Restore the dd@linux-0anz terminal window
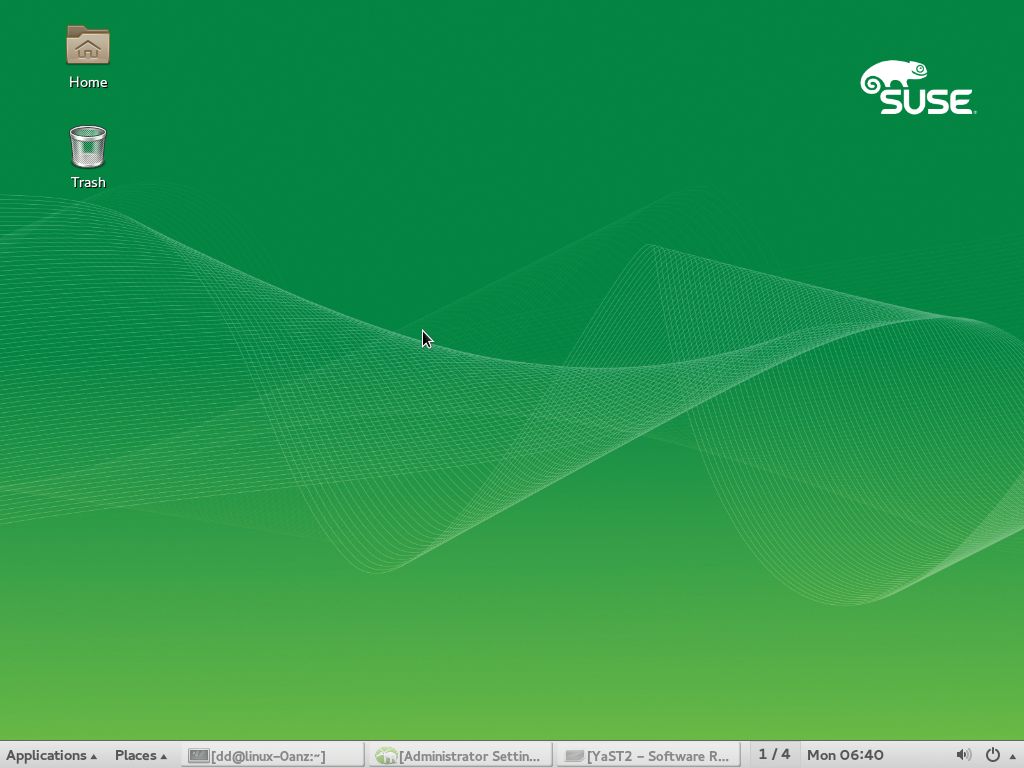This screenshot has height=768, width=1024. (x=268, y=756)
